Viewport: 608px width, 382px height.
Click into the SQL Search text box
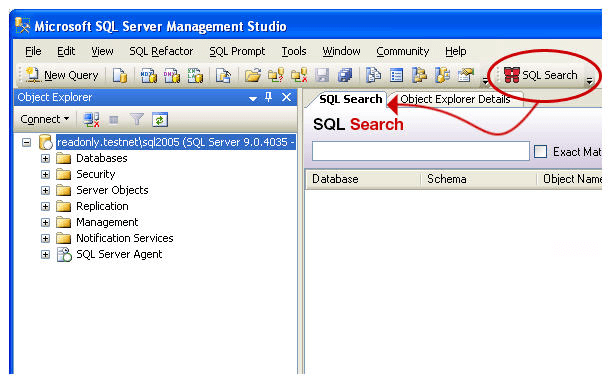[421, 151]
